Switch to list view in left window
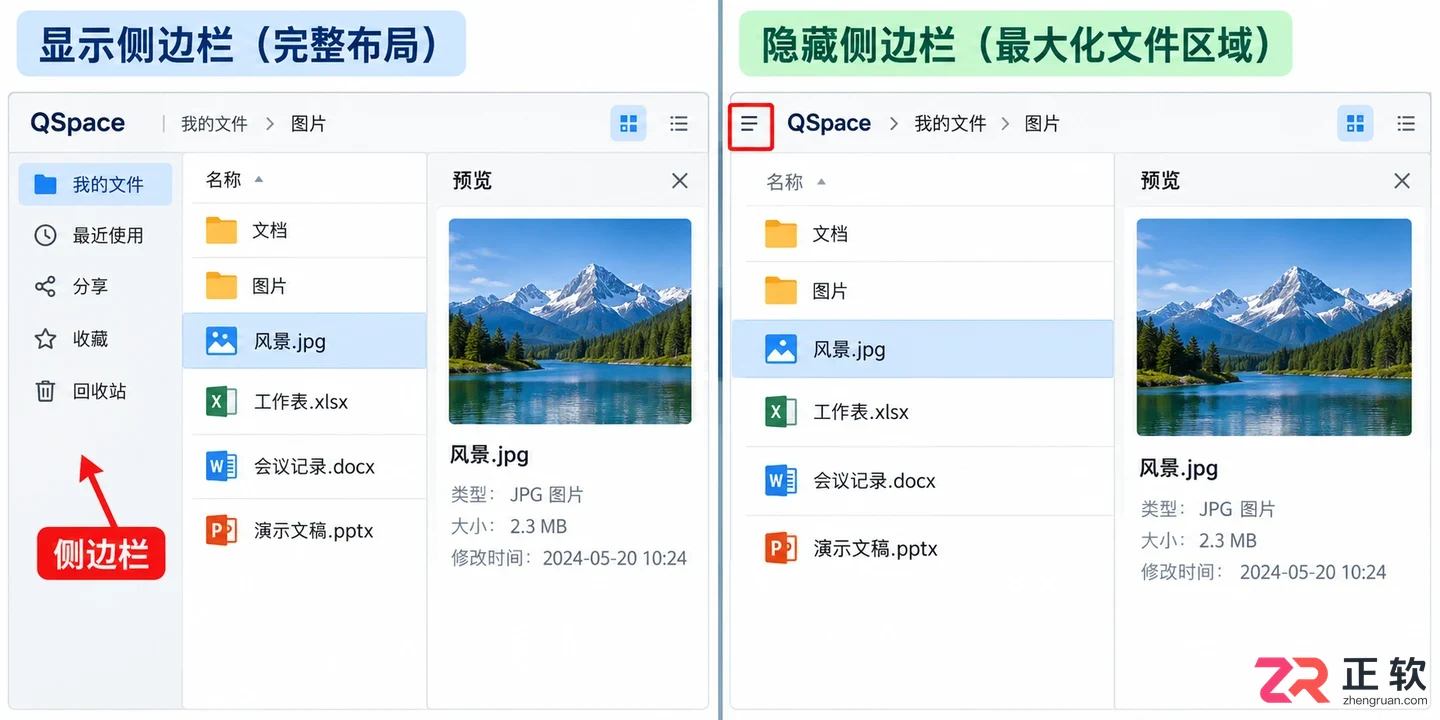Image resolution: width=1440 pixels, height=720 pixels. point(679,124)
